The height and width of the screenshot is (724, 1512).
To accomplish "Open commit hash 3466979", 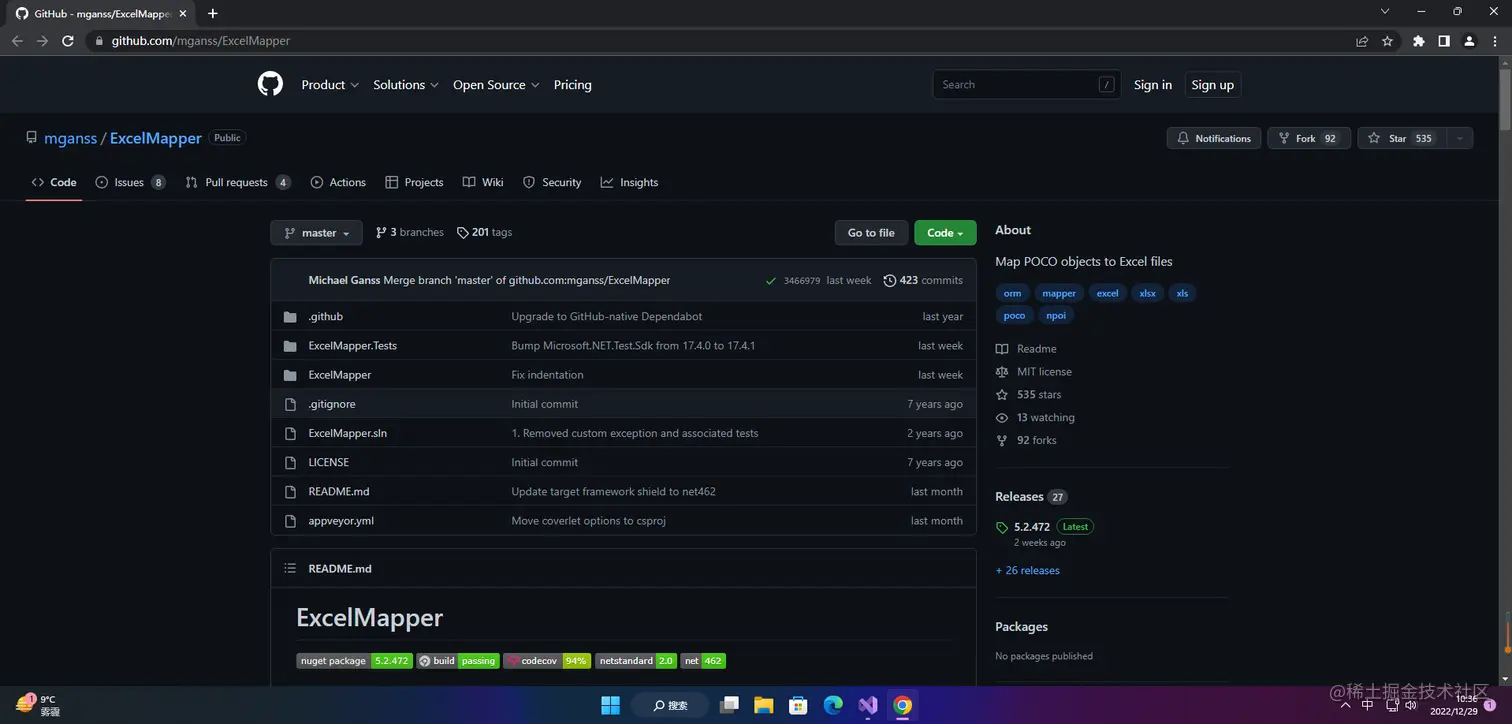I will pos(802,281).
